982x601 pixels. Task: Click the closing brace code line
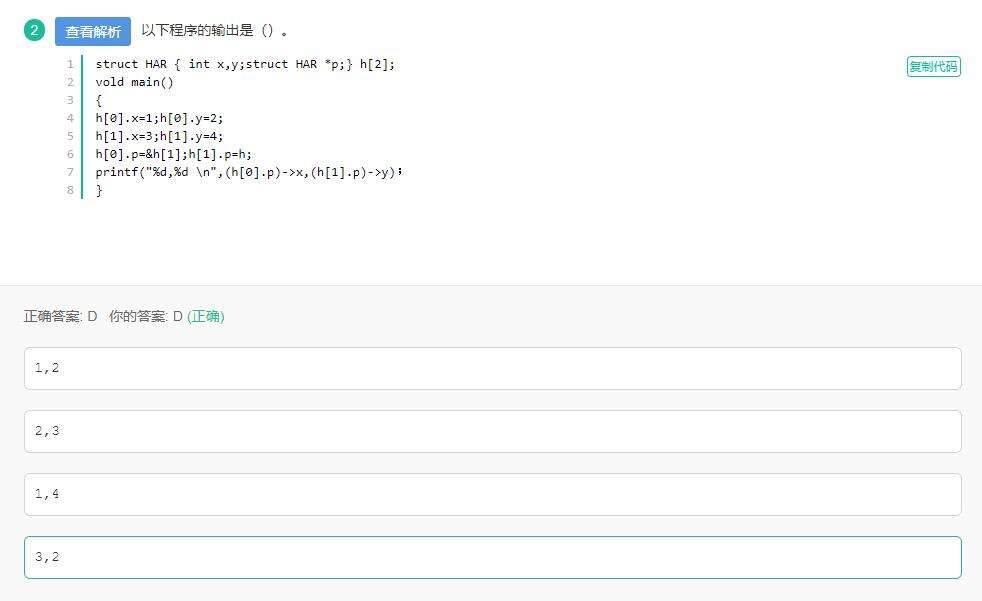pyautogui.click(x=99, y=190)
